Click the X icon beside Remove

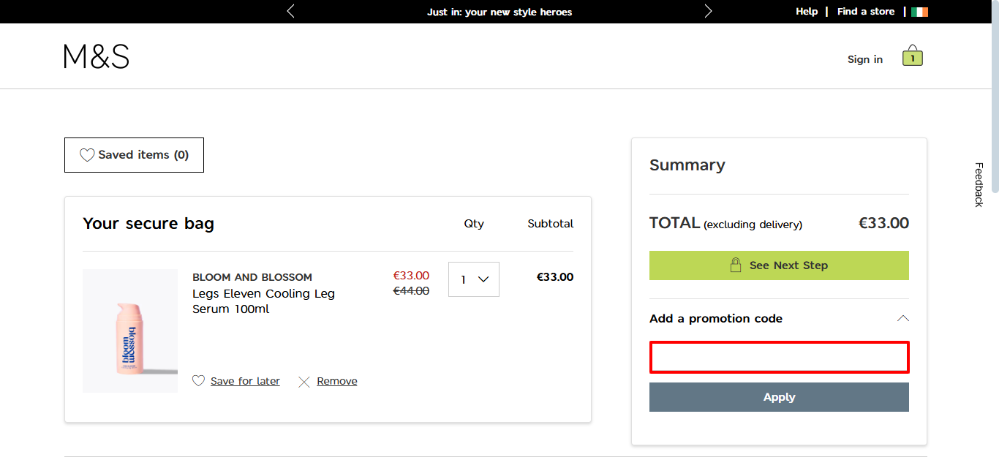[305, 382]
